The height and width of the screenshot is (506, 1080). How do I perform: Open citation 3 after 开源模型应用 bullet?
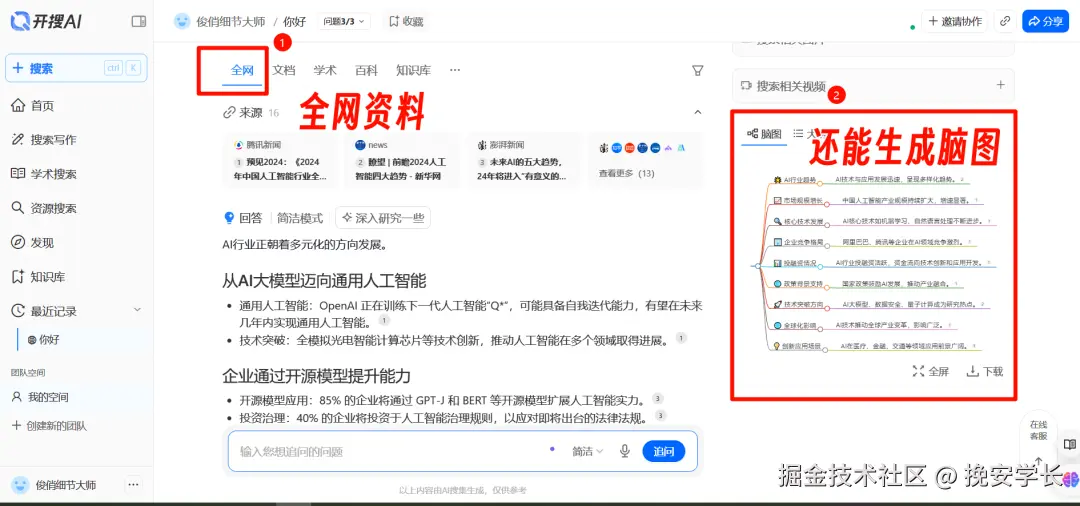click(658, 399)
